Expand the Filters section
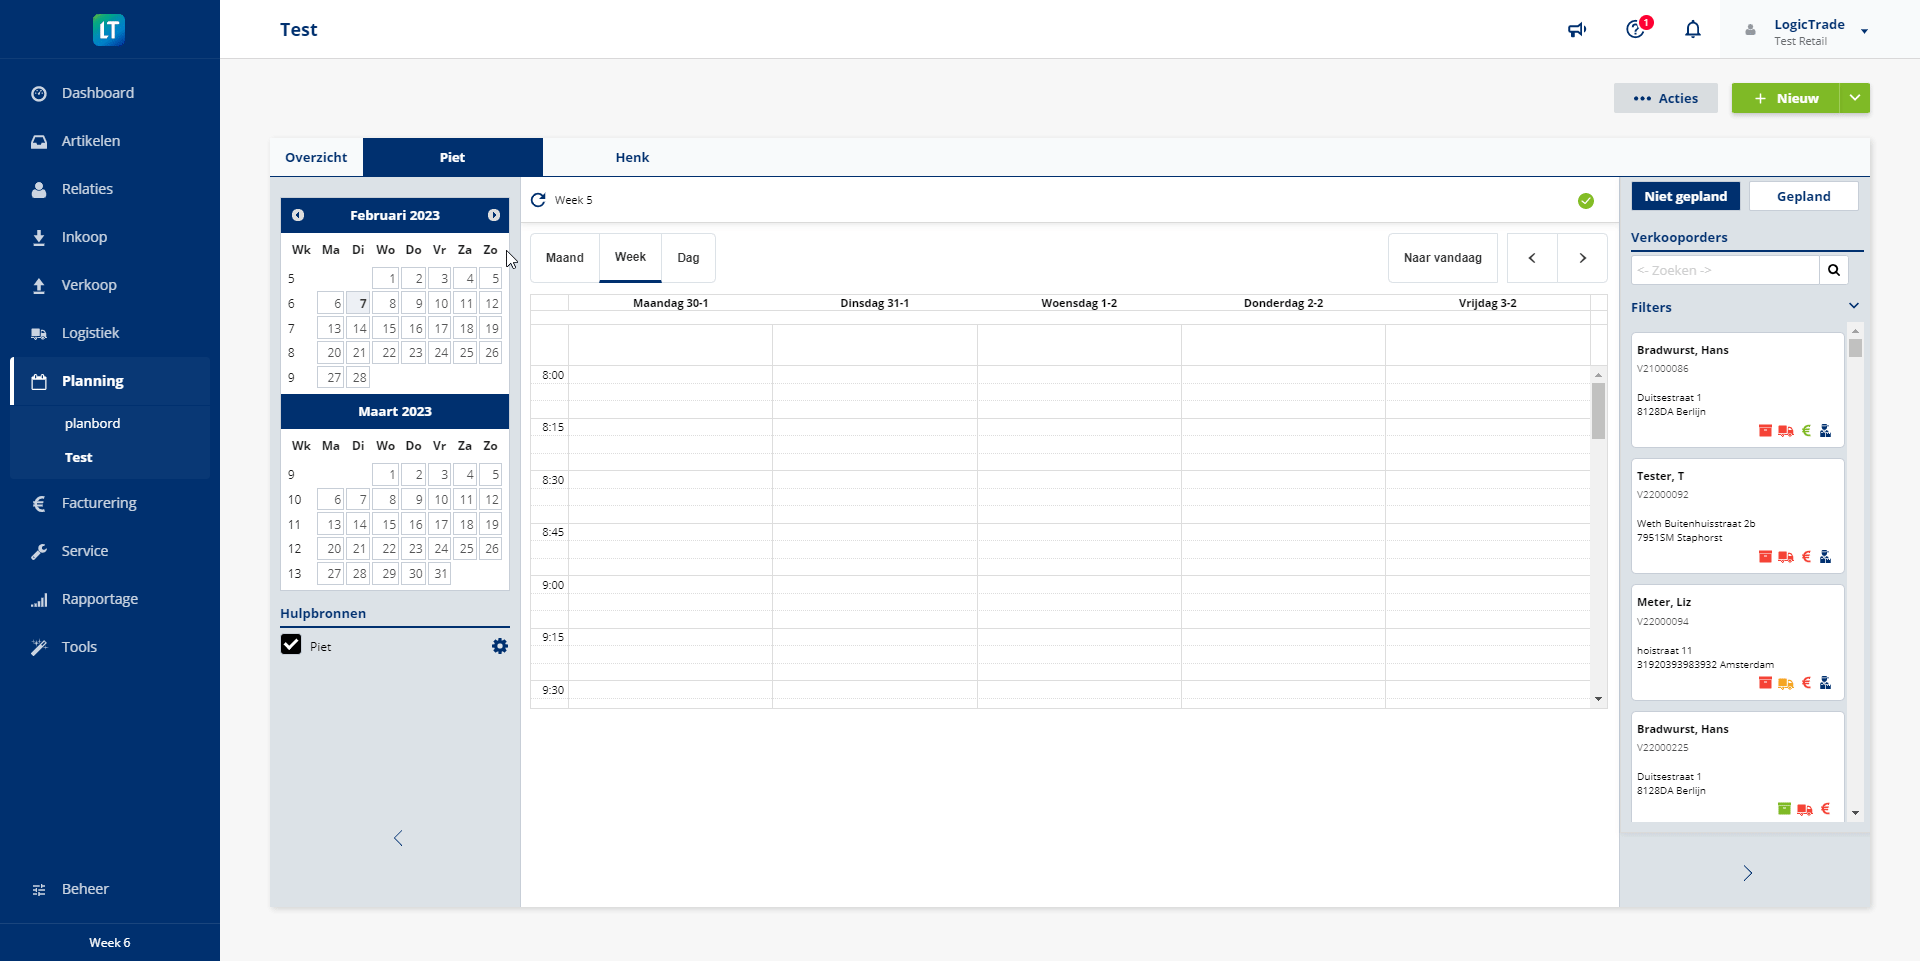This screenshot has width=1920, height=961. coord(1853,307)
